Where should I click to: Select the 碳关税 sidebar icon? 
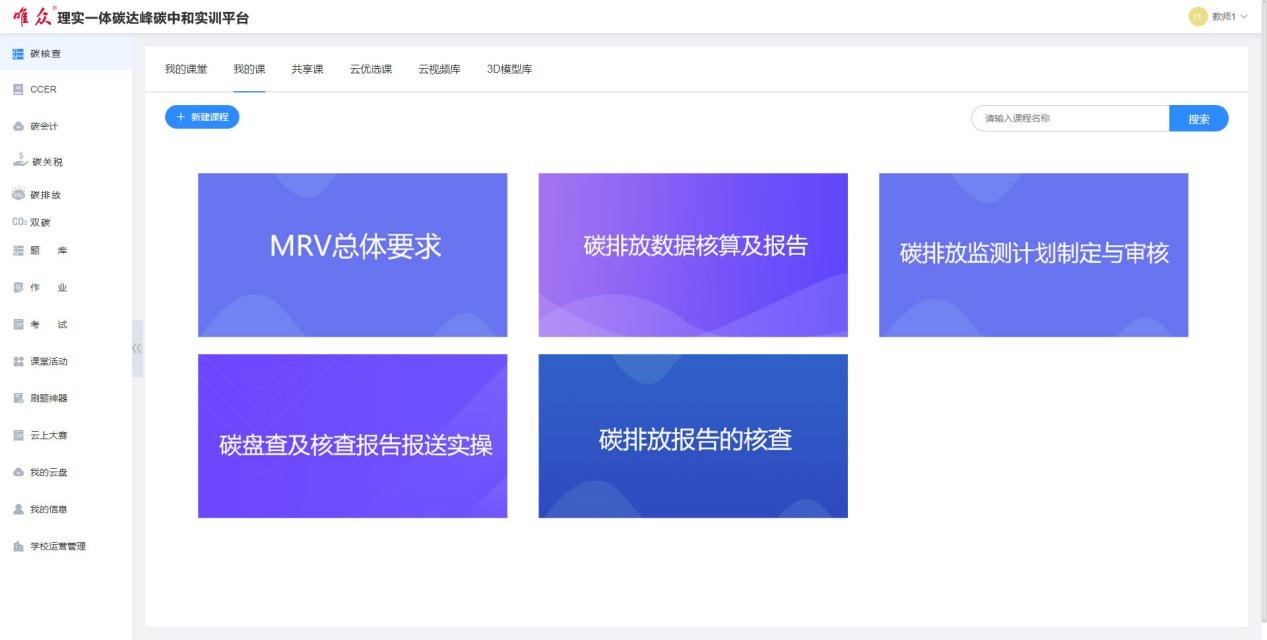tap(19, 161)
